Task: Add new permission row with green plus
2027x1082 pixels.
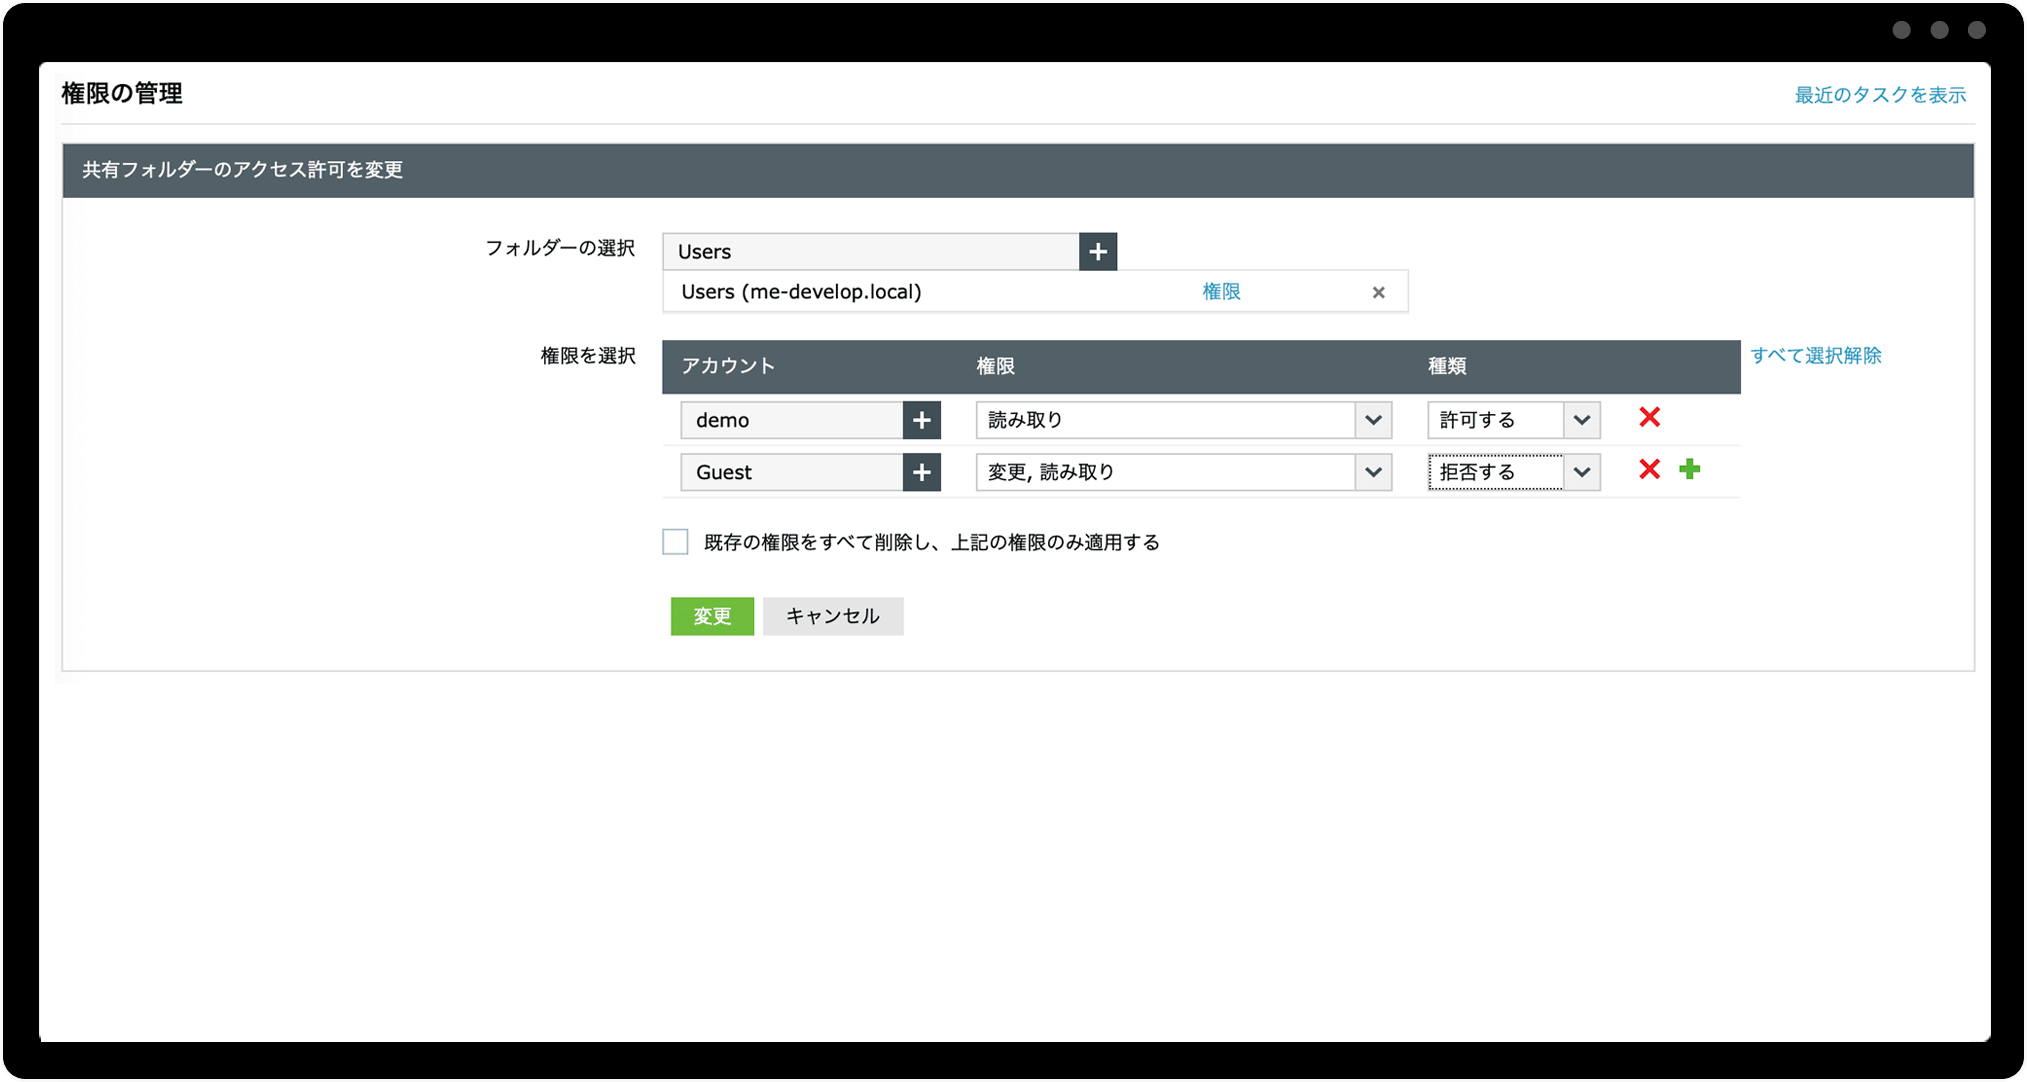Action: click(1690, 470)
